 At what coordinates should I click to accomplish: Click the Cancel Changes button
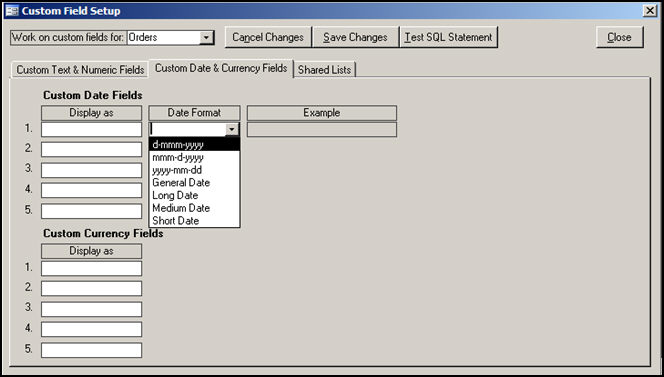268,37
